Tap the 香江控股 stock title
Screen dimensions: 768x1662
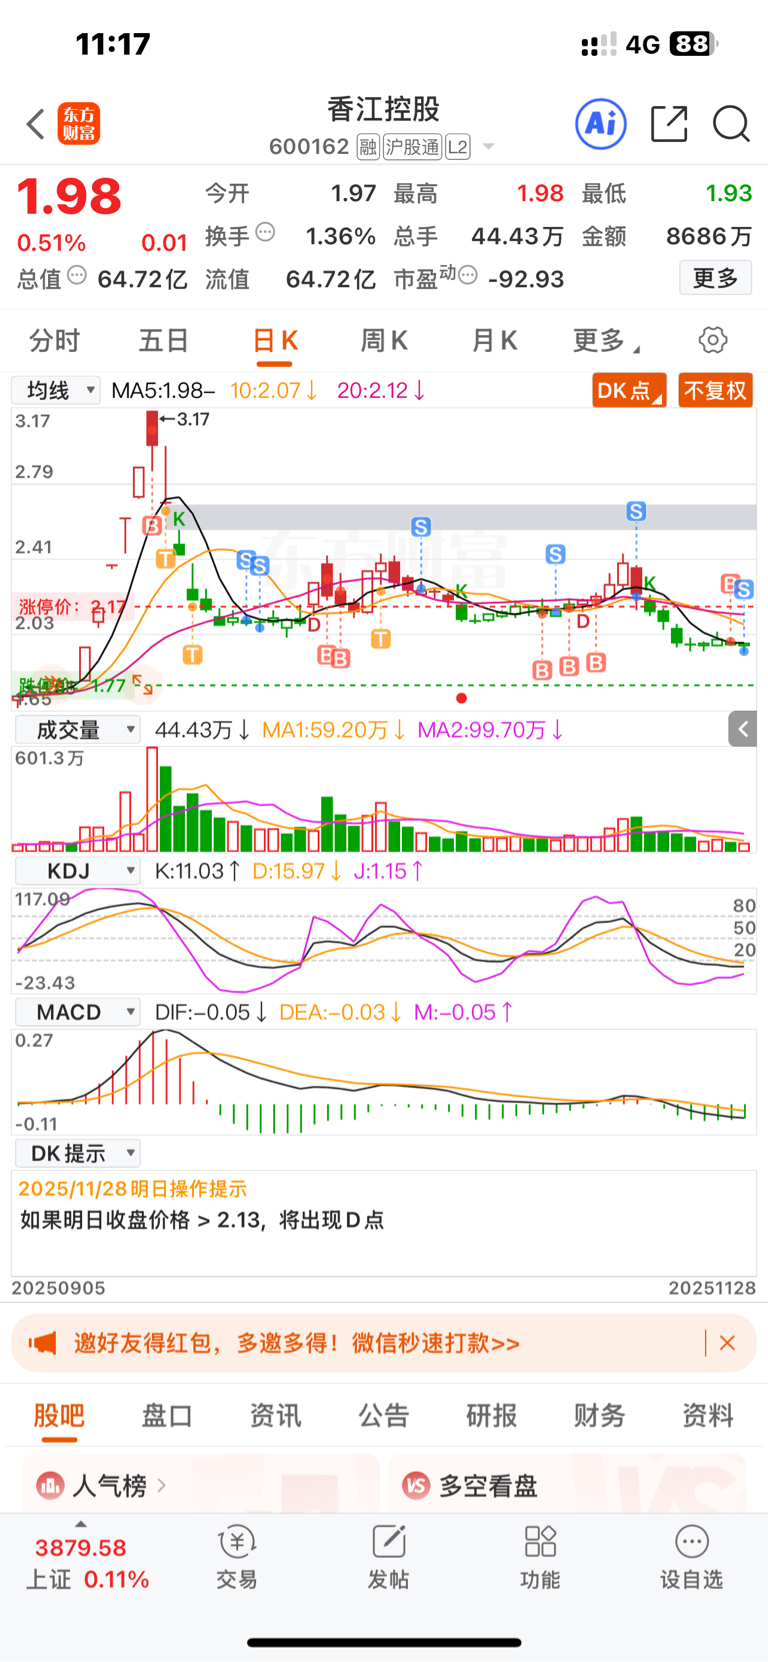click(x=384, y=109)
